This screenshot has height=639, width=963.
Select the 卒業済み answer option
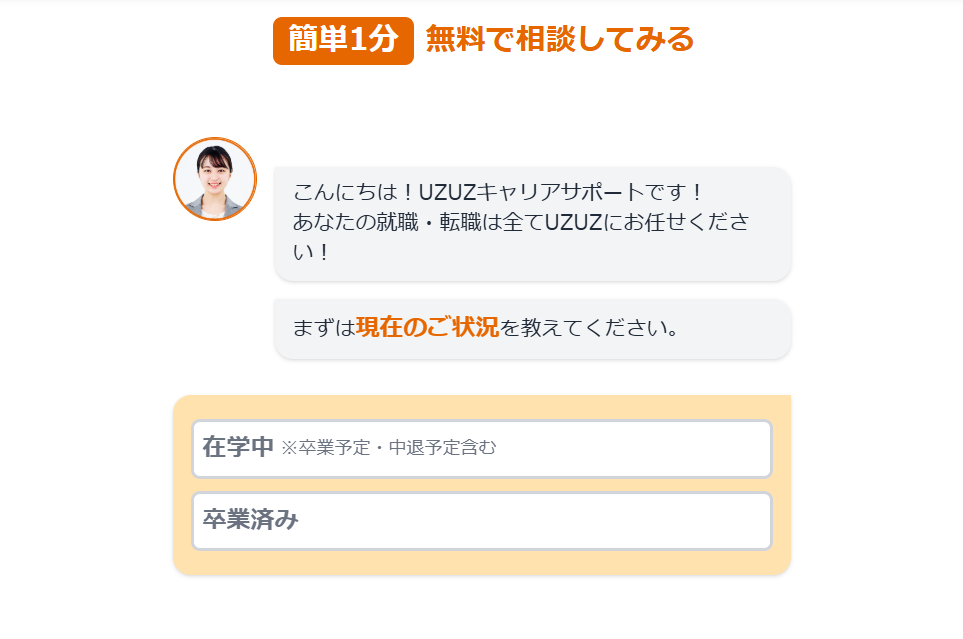[482, 520]
